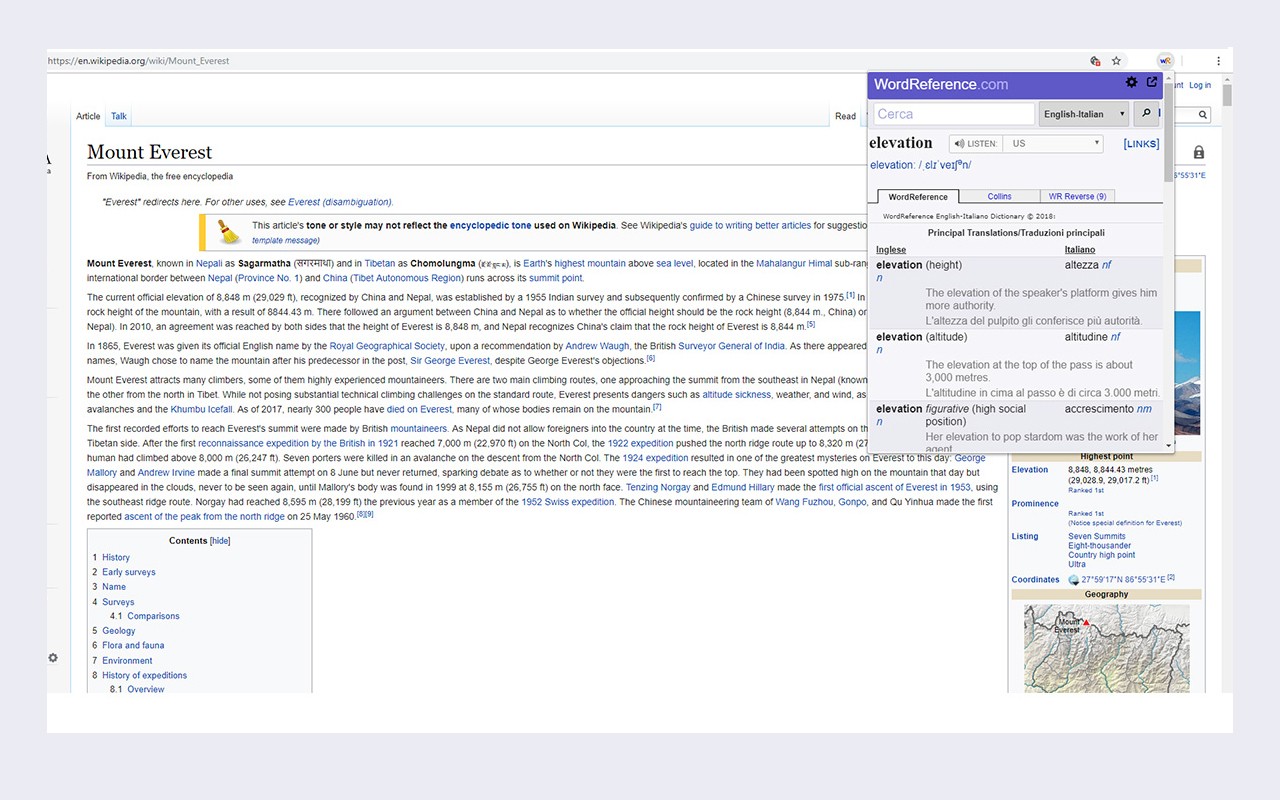
Task: Hide the Contents box via hide link
Action: click(x=219, y=541)
